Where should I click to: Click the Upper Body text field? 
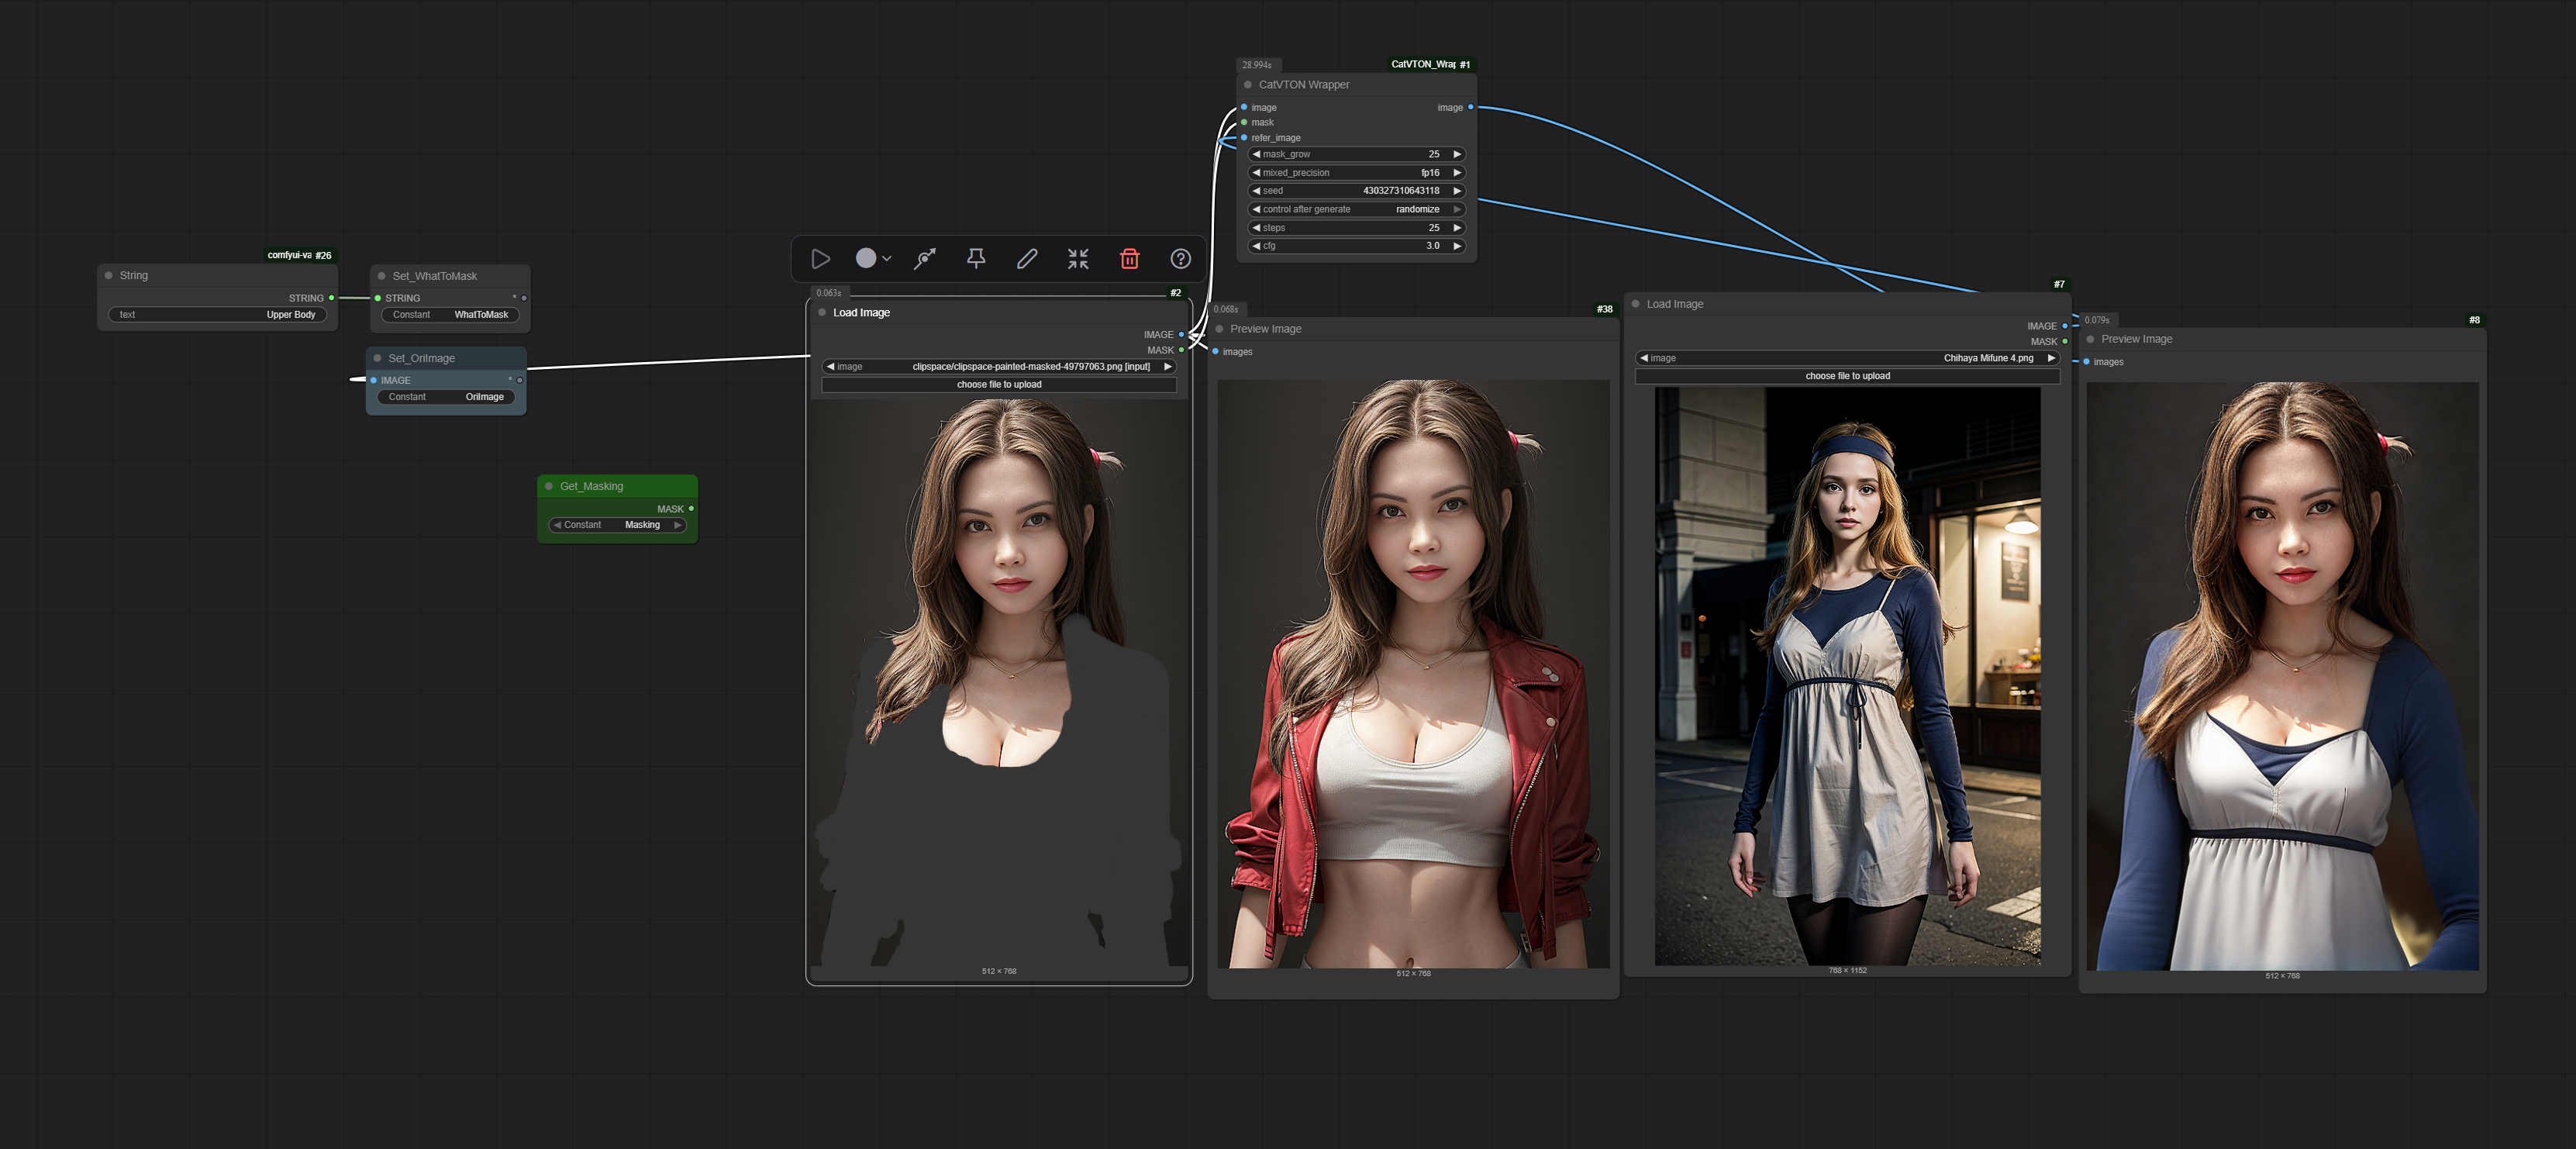217,315
